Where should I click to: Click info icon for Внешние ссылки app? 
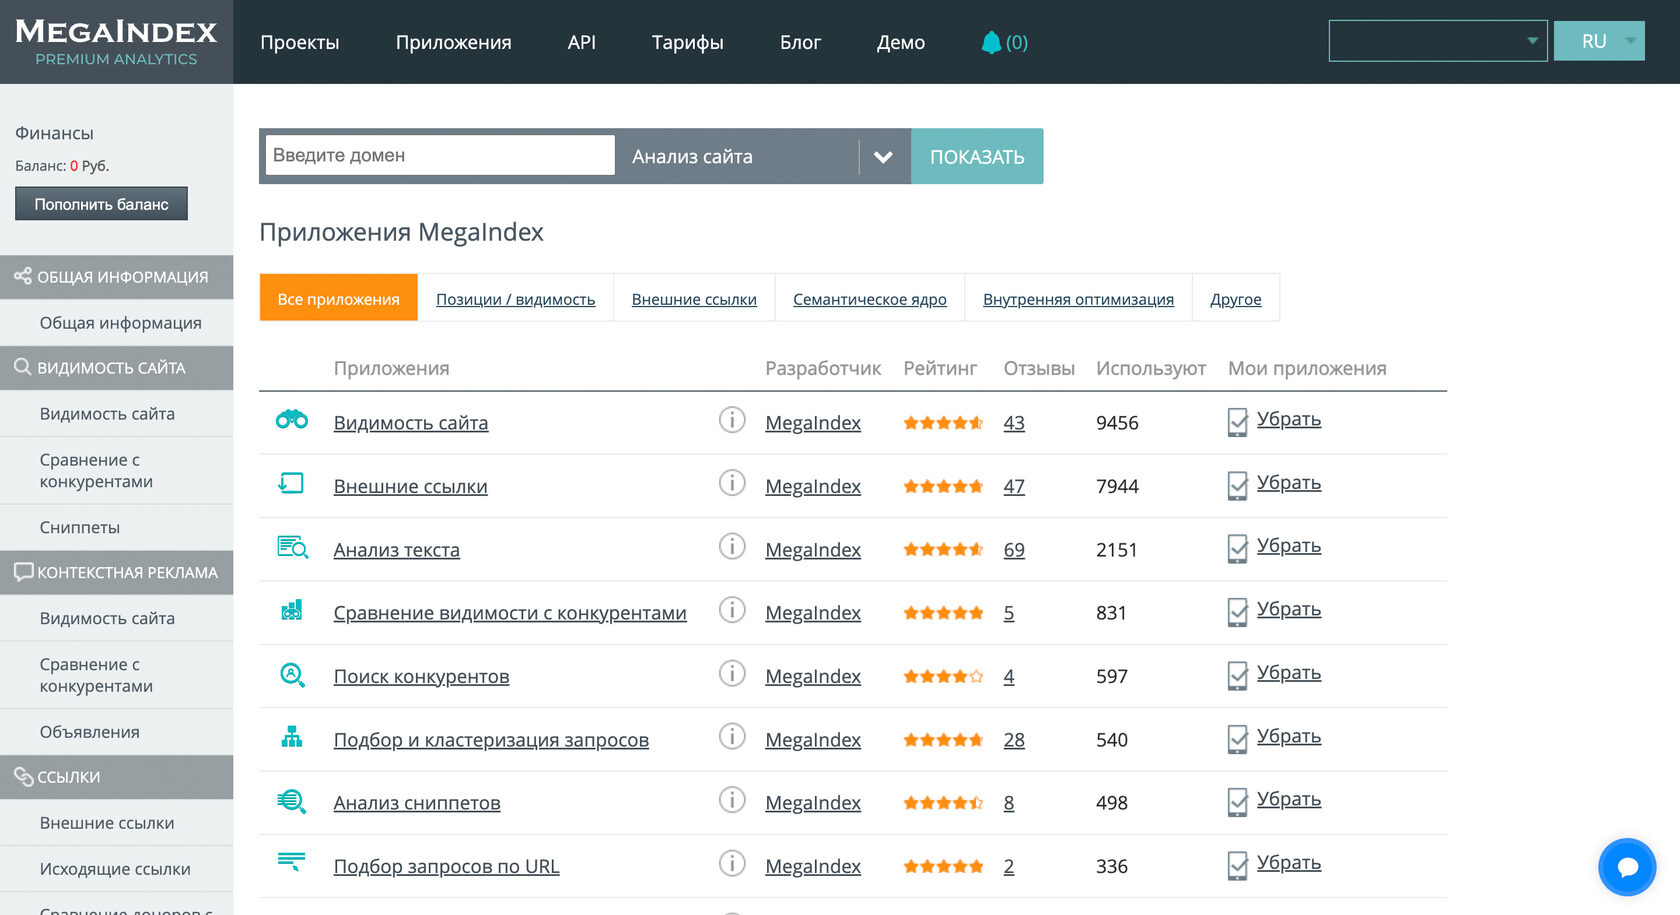coord(732,483)
